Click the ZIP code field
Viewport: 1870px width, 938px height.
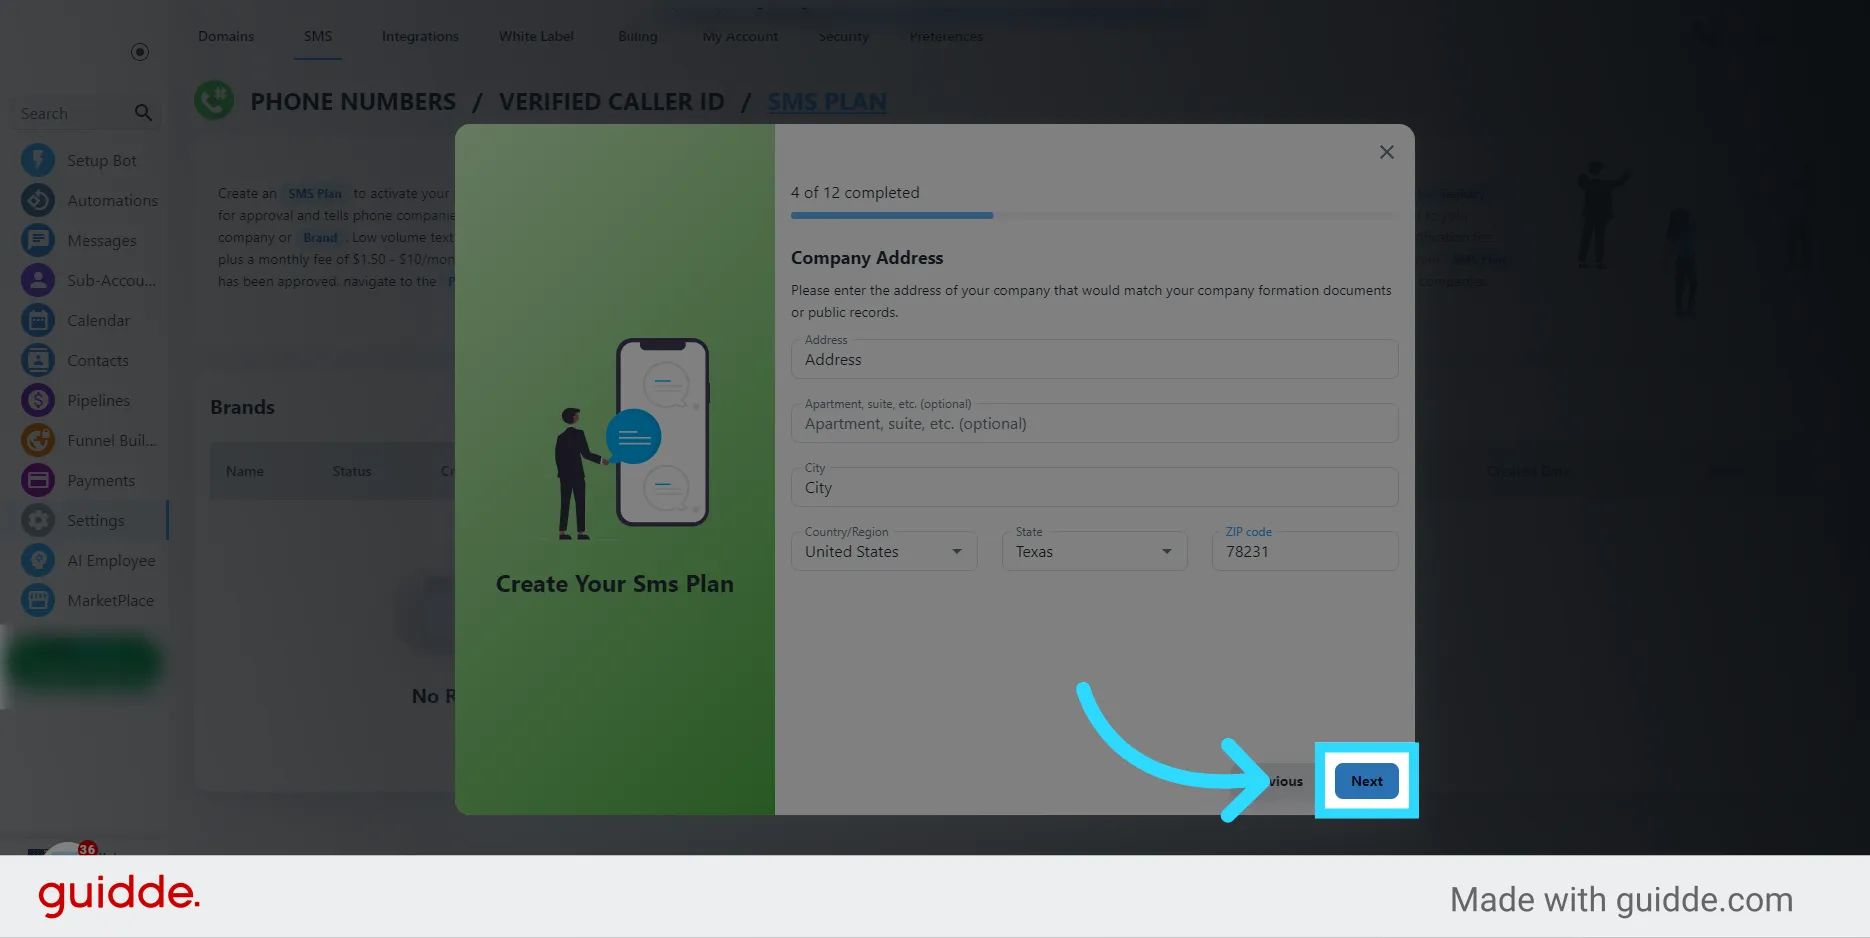[1305, 551]
